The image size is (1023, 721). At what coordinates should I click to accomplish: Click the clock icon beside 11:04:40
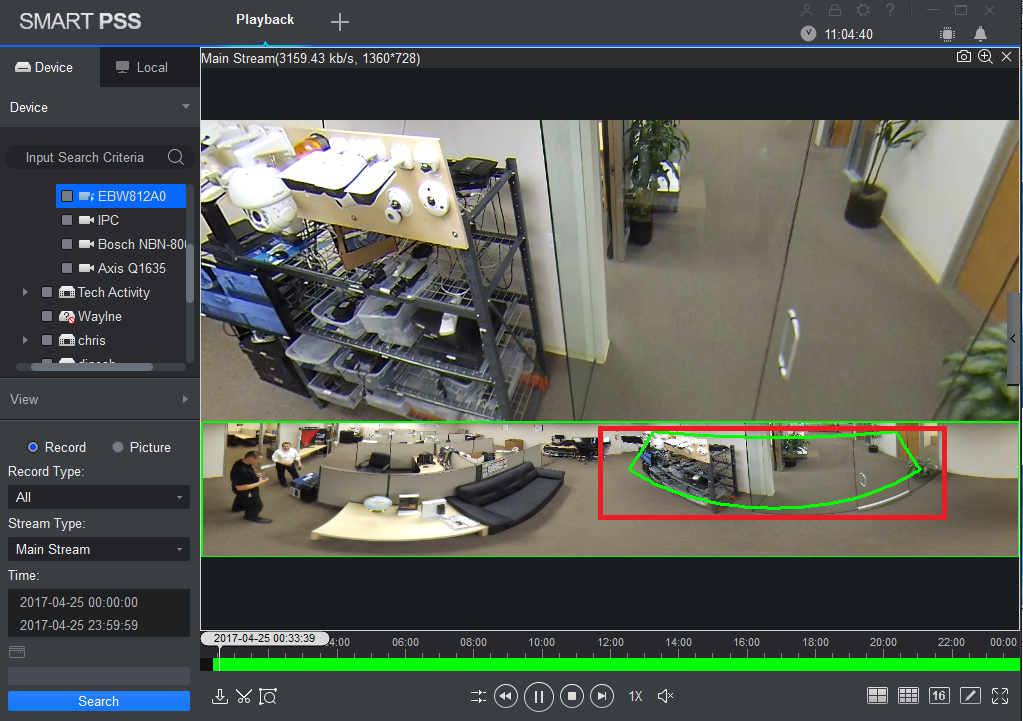click(x=808, y=34)
